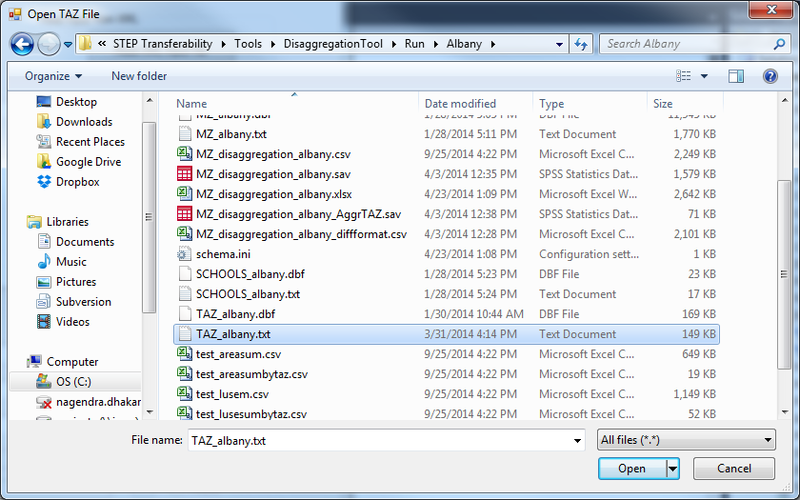Select Google Drive in the sidebar
800x500 pixels.
point(88,162)
